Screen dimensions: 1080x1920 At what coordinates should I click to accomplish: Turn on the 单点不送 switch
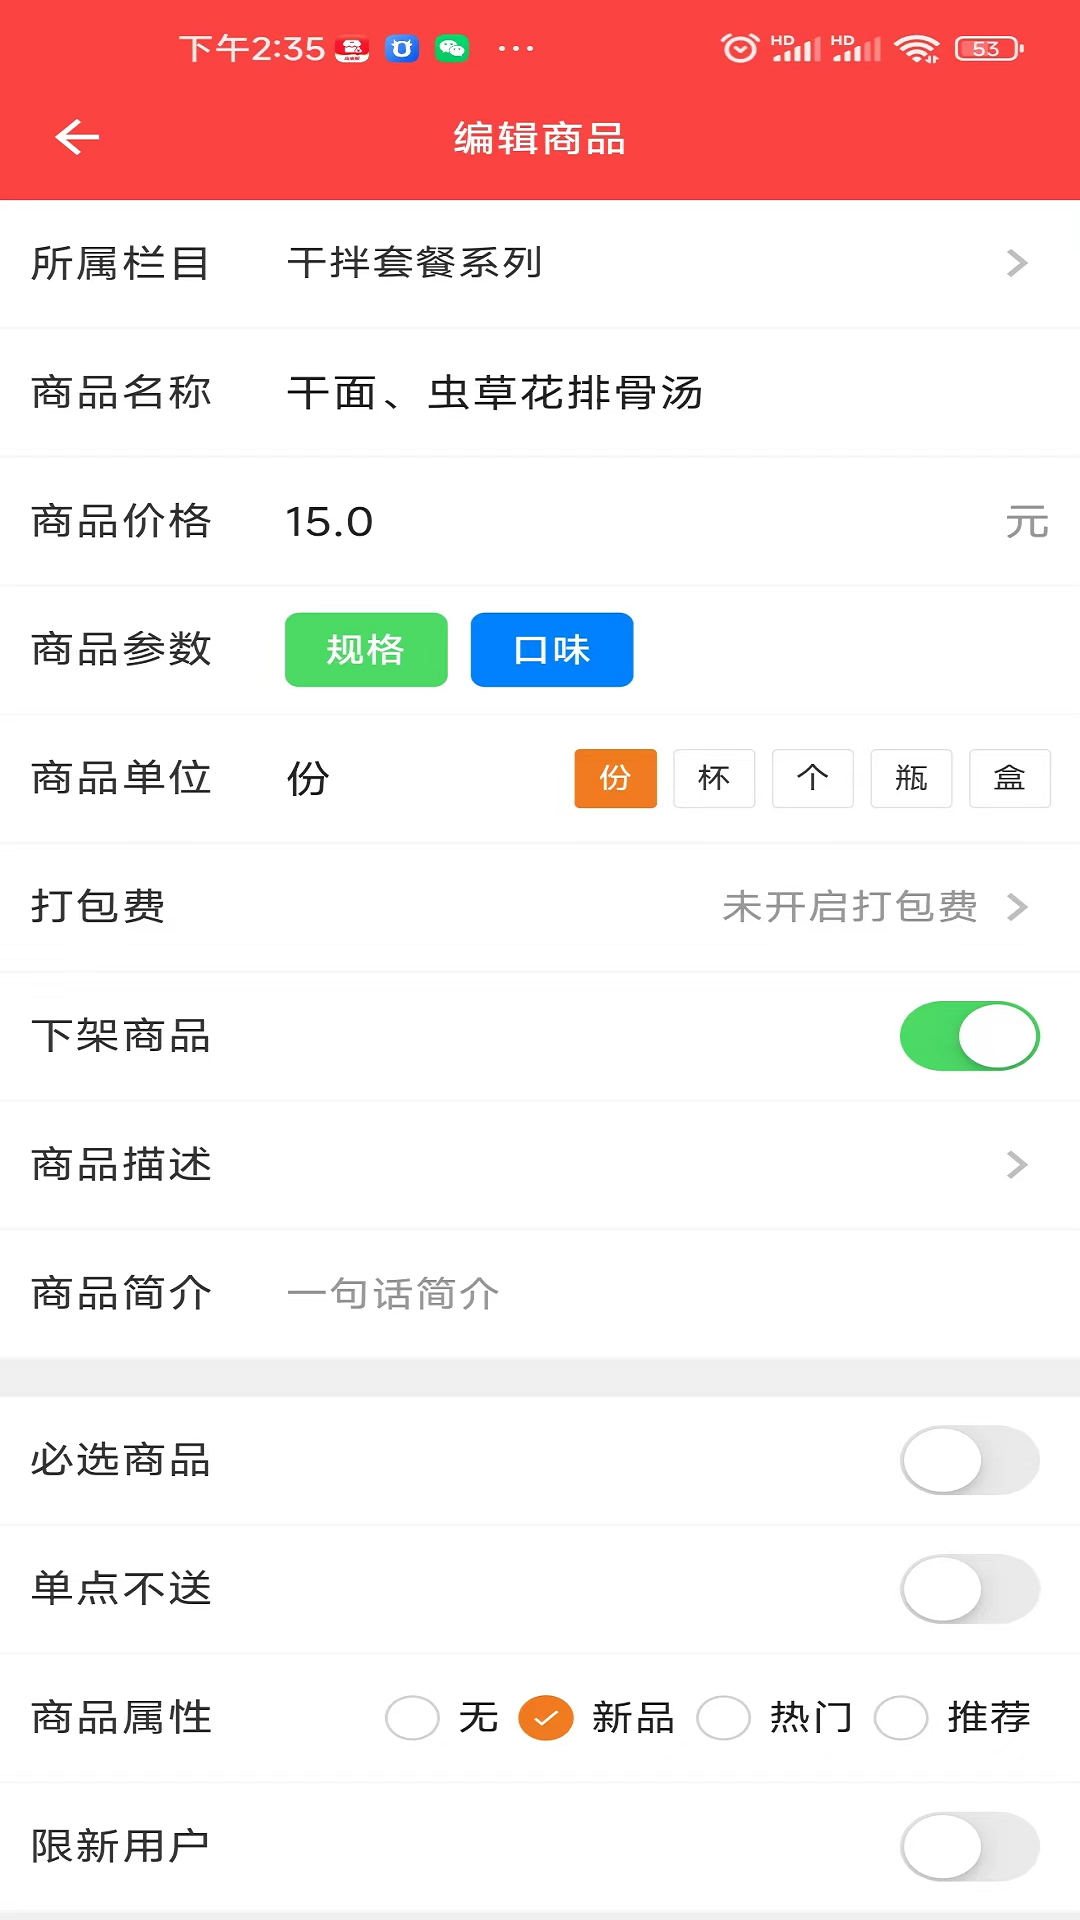point(969,1589)
